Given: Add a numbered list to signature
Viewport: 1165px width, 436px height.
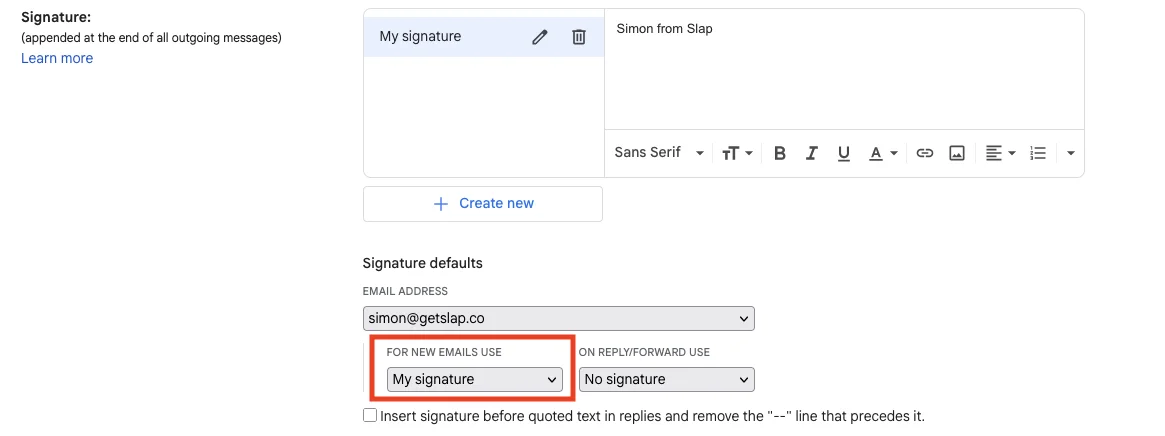Looking at the screenshot, I should (x=1038, y=153).
